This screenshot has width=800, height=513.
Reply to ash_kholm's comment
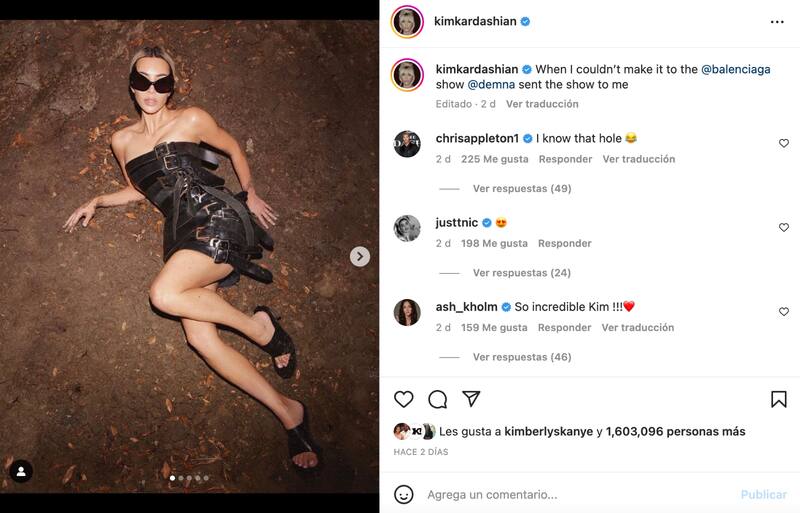[564, 327]
